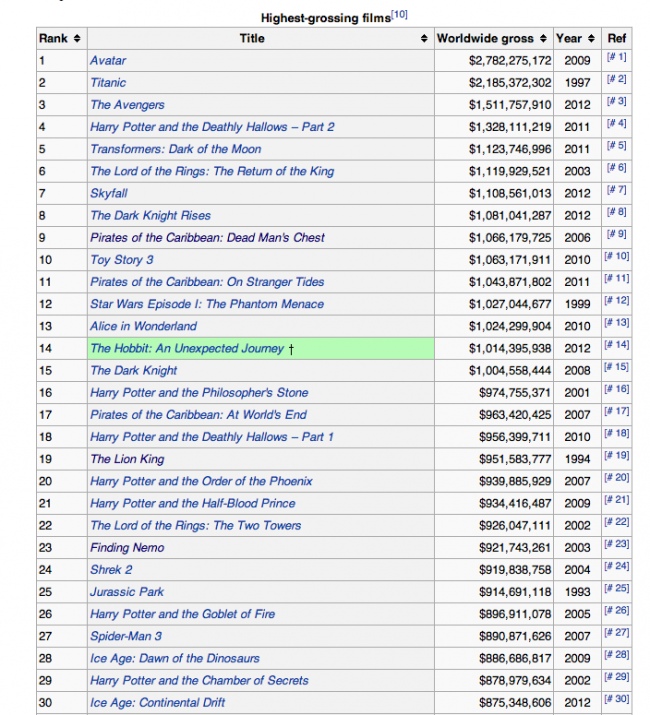Open the Finding Nemo link
This screenshot has width=650, height=715.
pyautogui.click(x=127, y=548)
